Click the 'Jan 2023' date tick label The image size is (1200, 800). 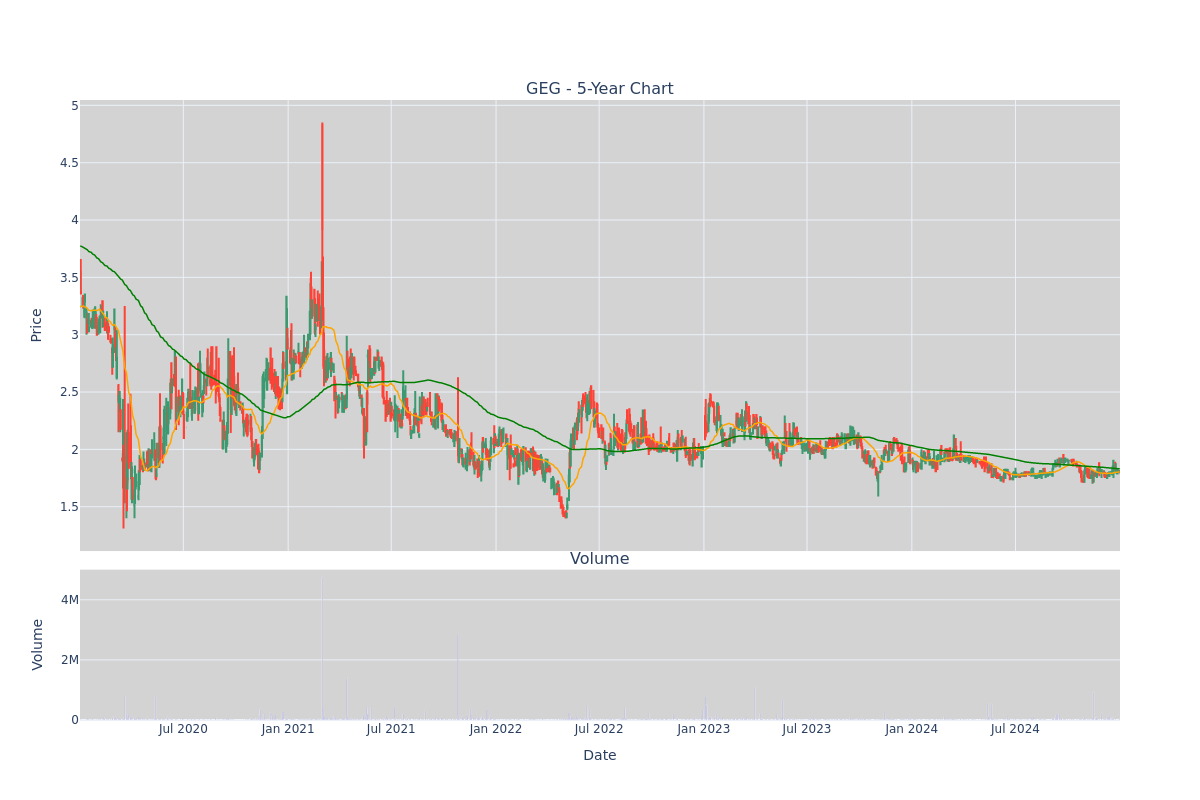pyautogui.click(x=704, y=729)
